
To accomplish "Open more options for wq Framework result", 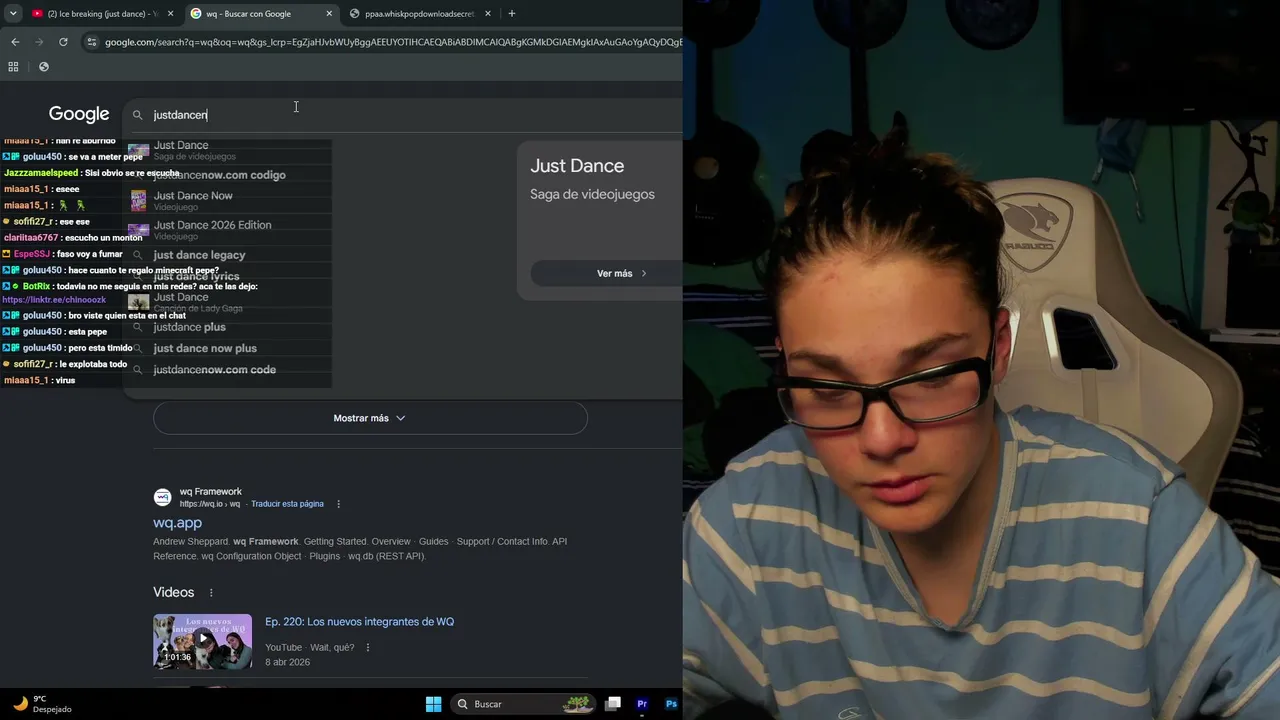I will (338, 504).
